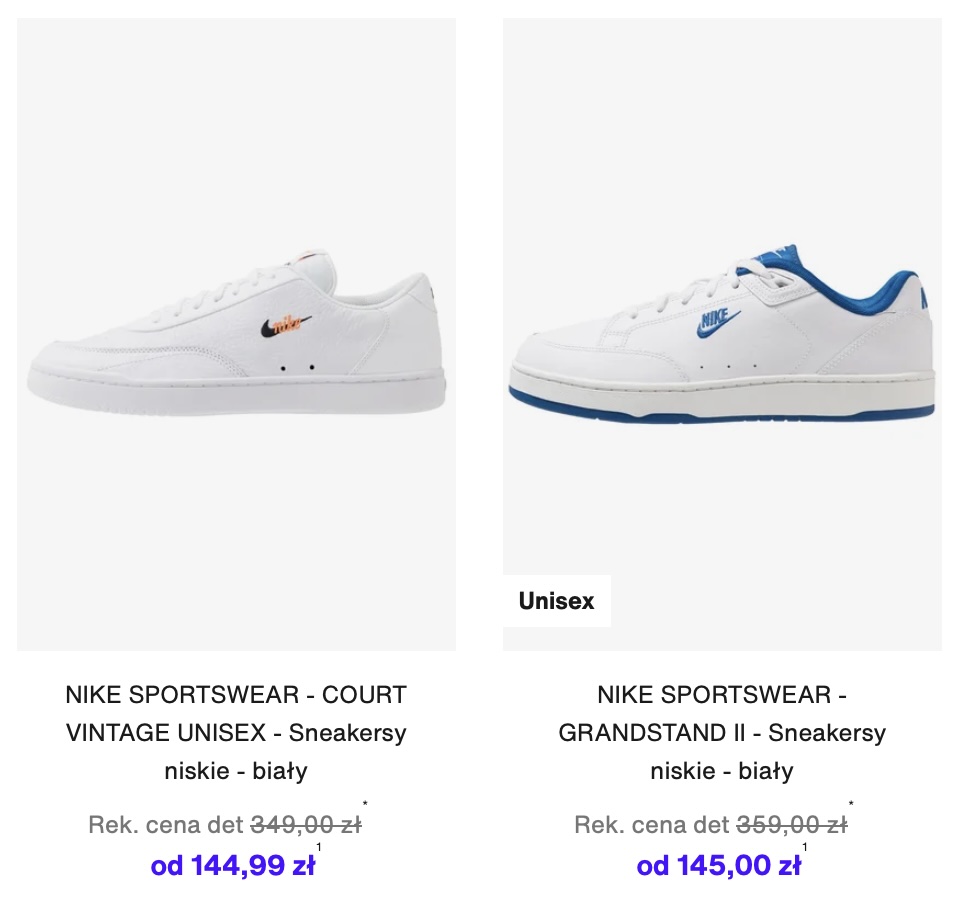Click the Rek. cena det label under Court Vintage

click(x=167, y=825)
